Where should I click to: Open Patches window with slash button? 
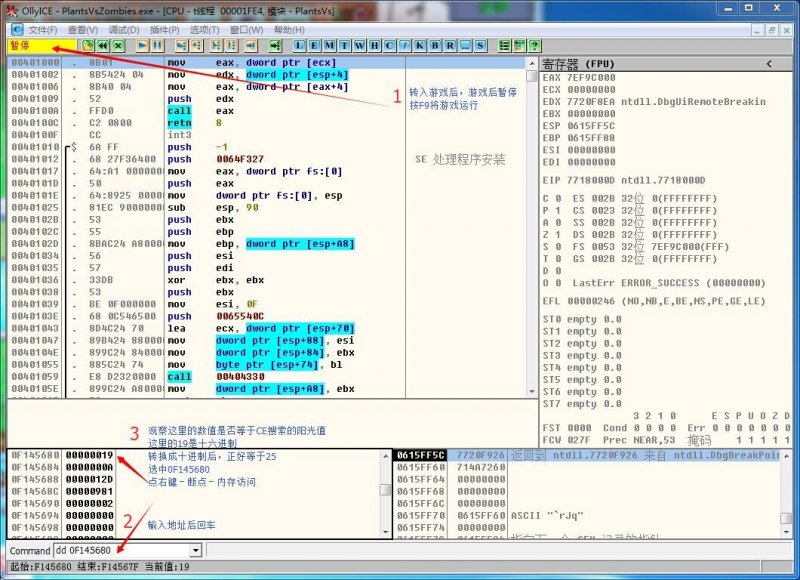click(405, 46)
